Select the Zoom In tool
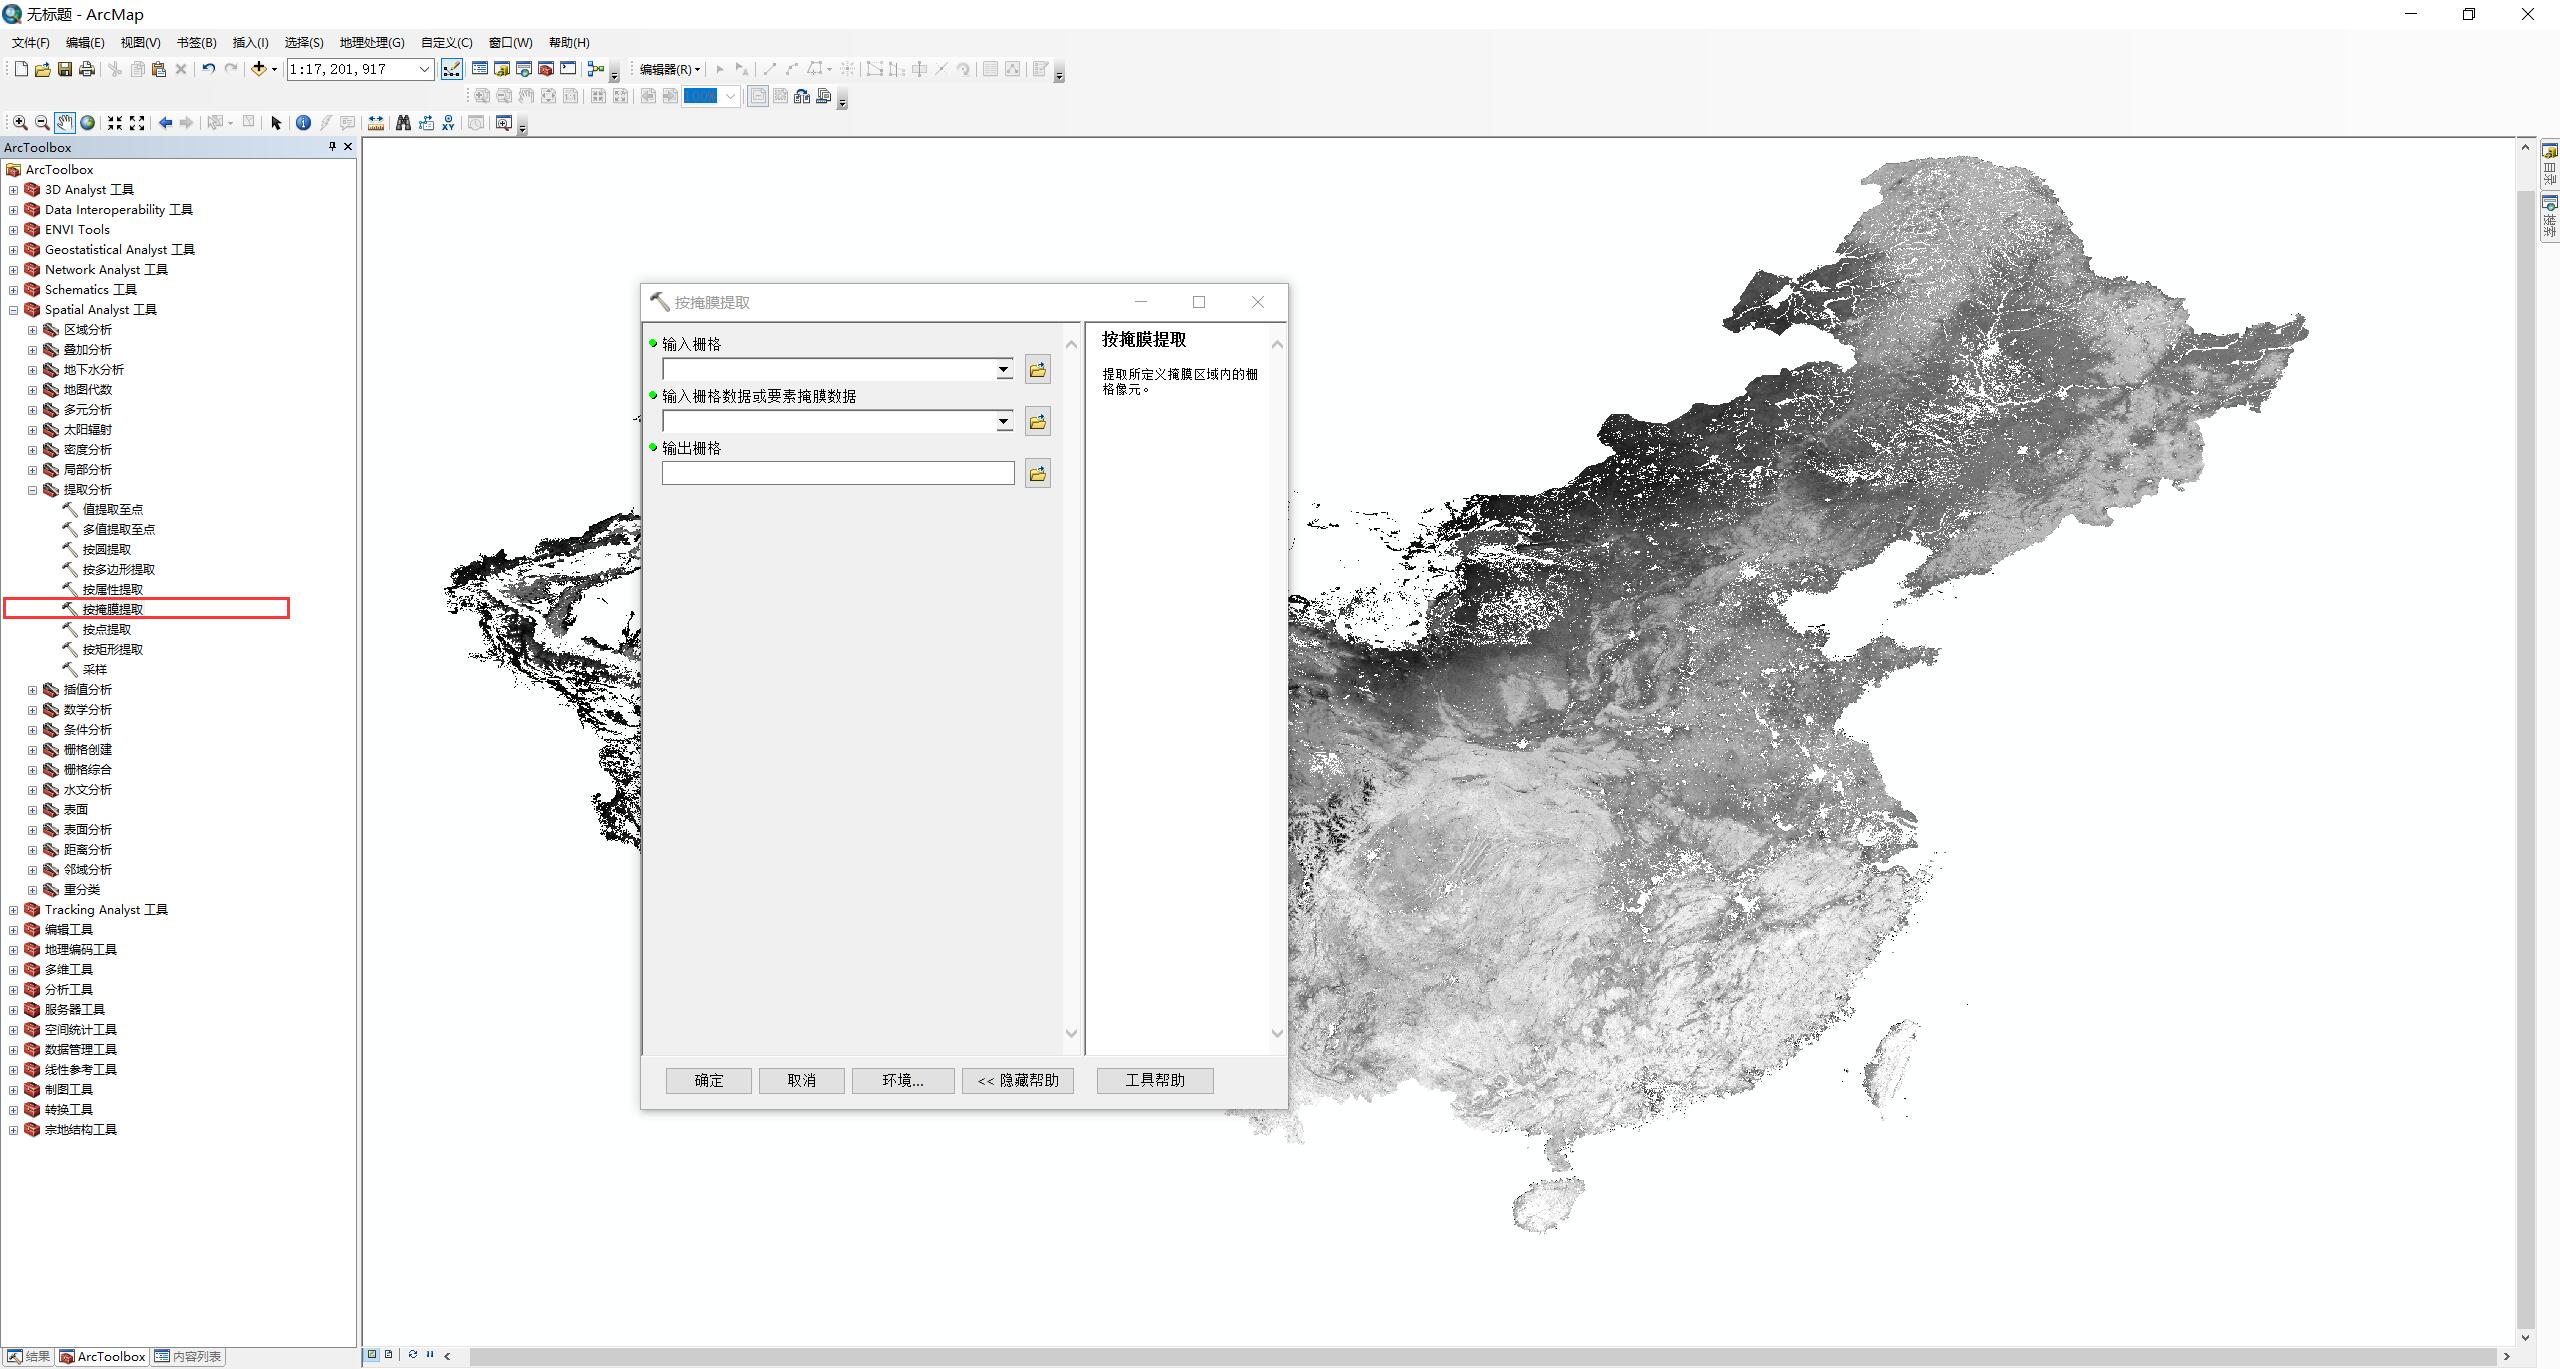 (x=19, y=123)
